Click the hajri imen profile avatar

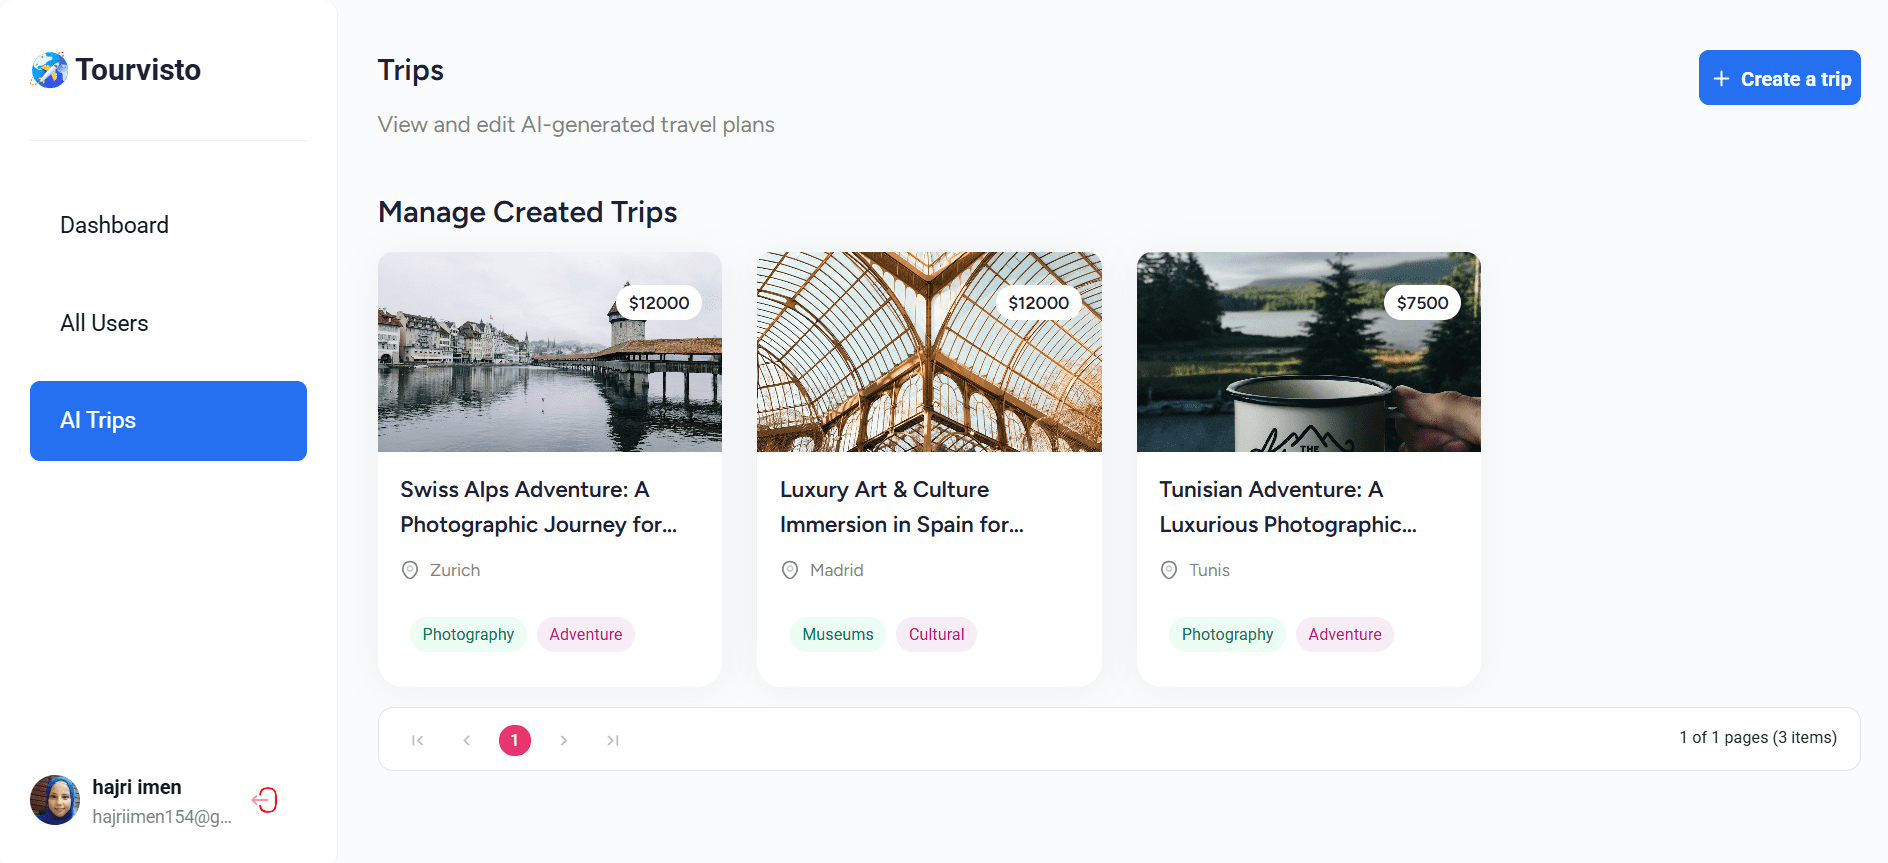(55, 800)
